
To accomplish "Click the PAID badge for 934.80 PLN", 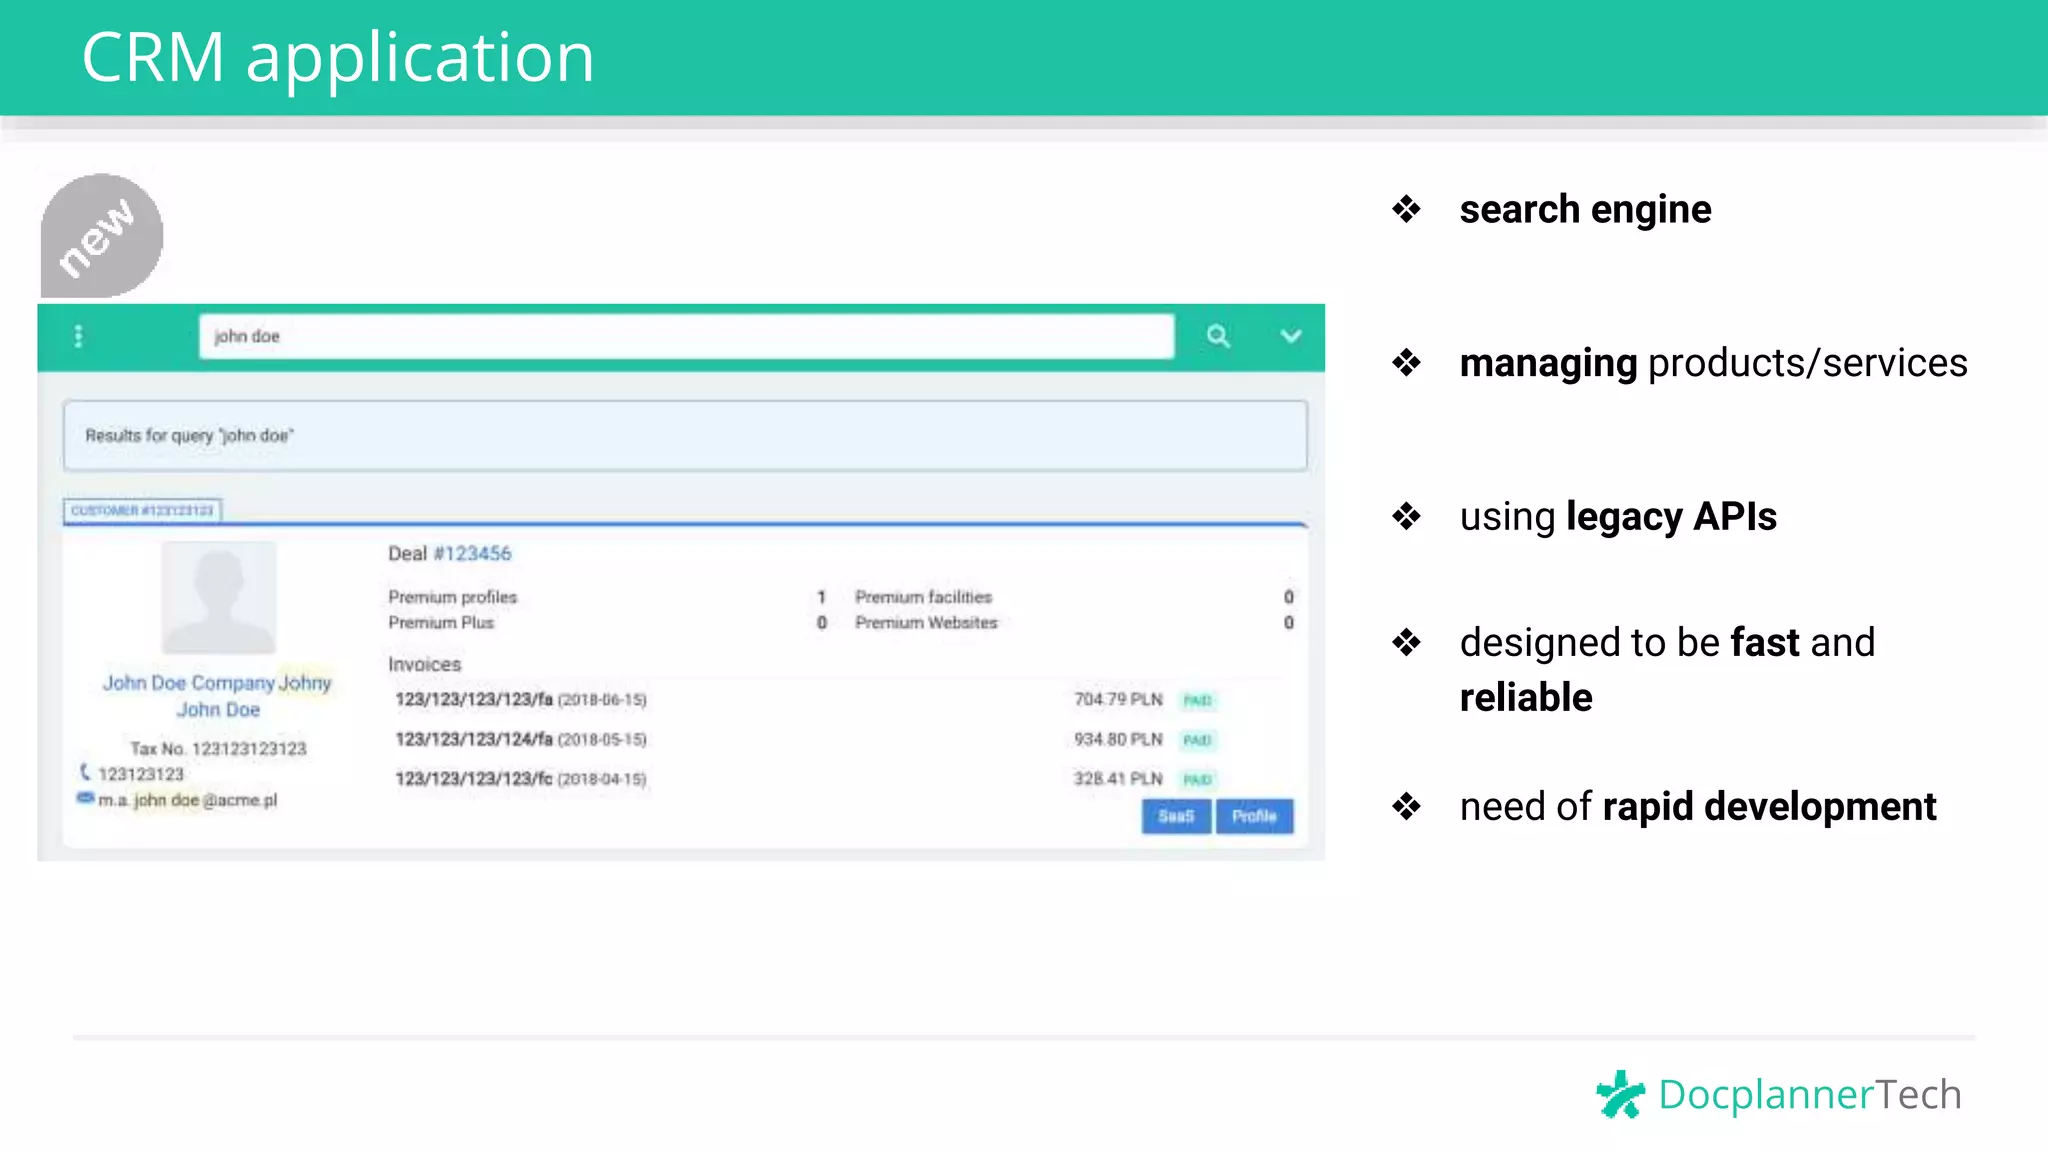I will [x=1197, y=740].
